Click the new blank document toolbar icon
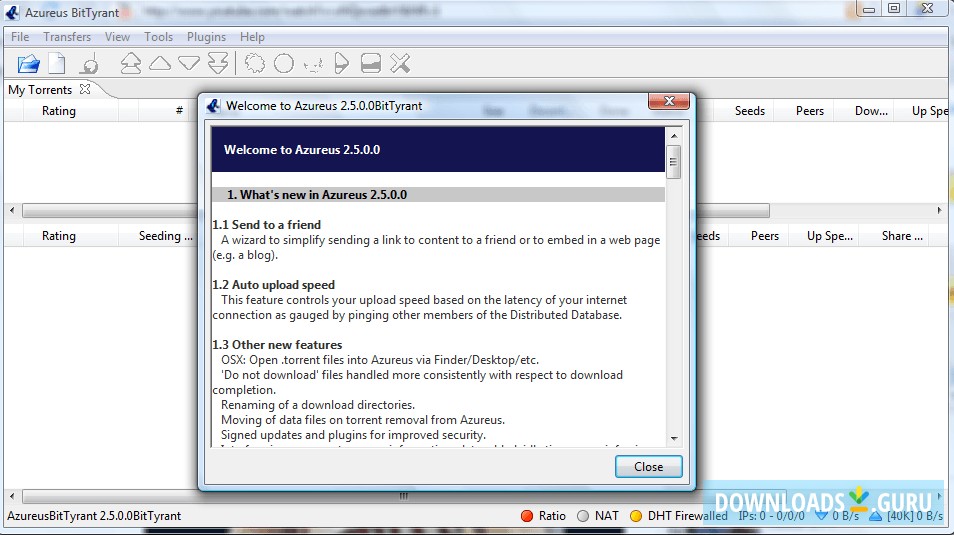The height and width of the screenshot is (535, 954). (57, 63)
